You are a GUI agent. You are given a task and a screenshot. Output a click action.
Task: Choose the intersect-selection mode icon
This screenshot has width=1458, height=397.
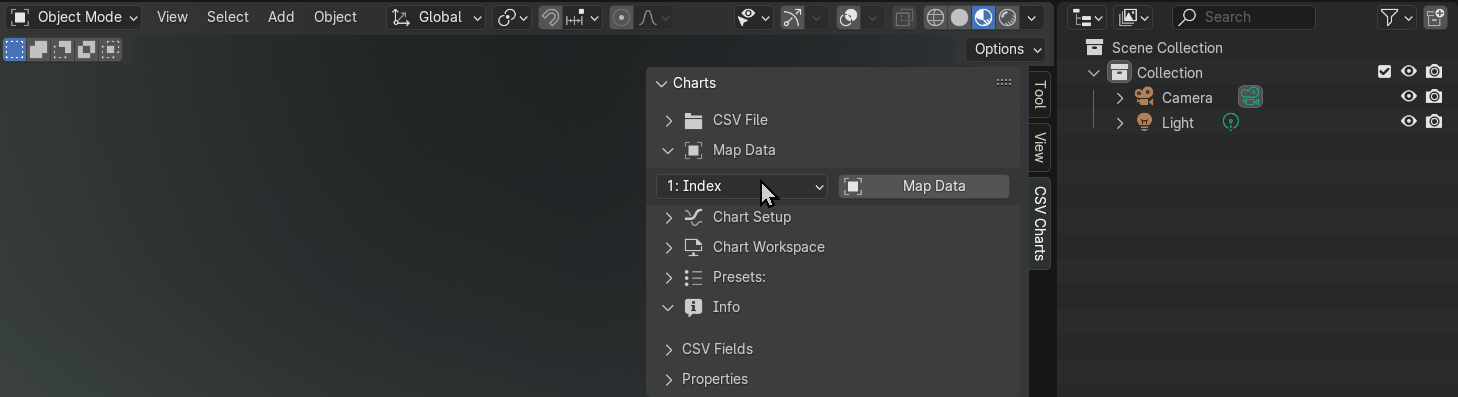tap(111, 49)
